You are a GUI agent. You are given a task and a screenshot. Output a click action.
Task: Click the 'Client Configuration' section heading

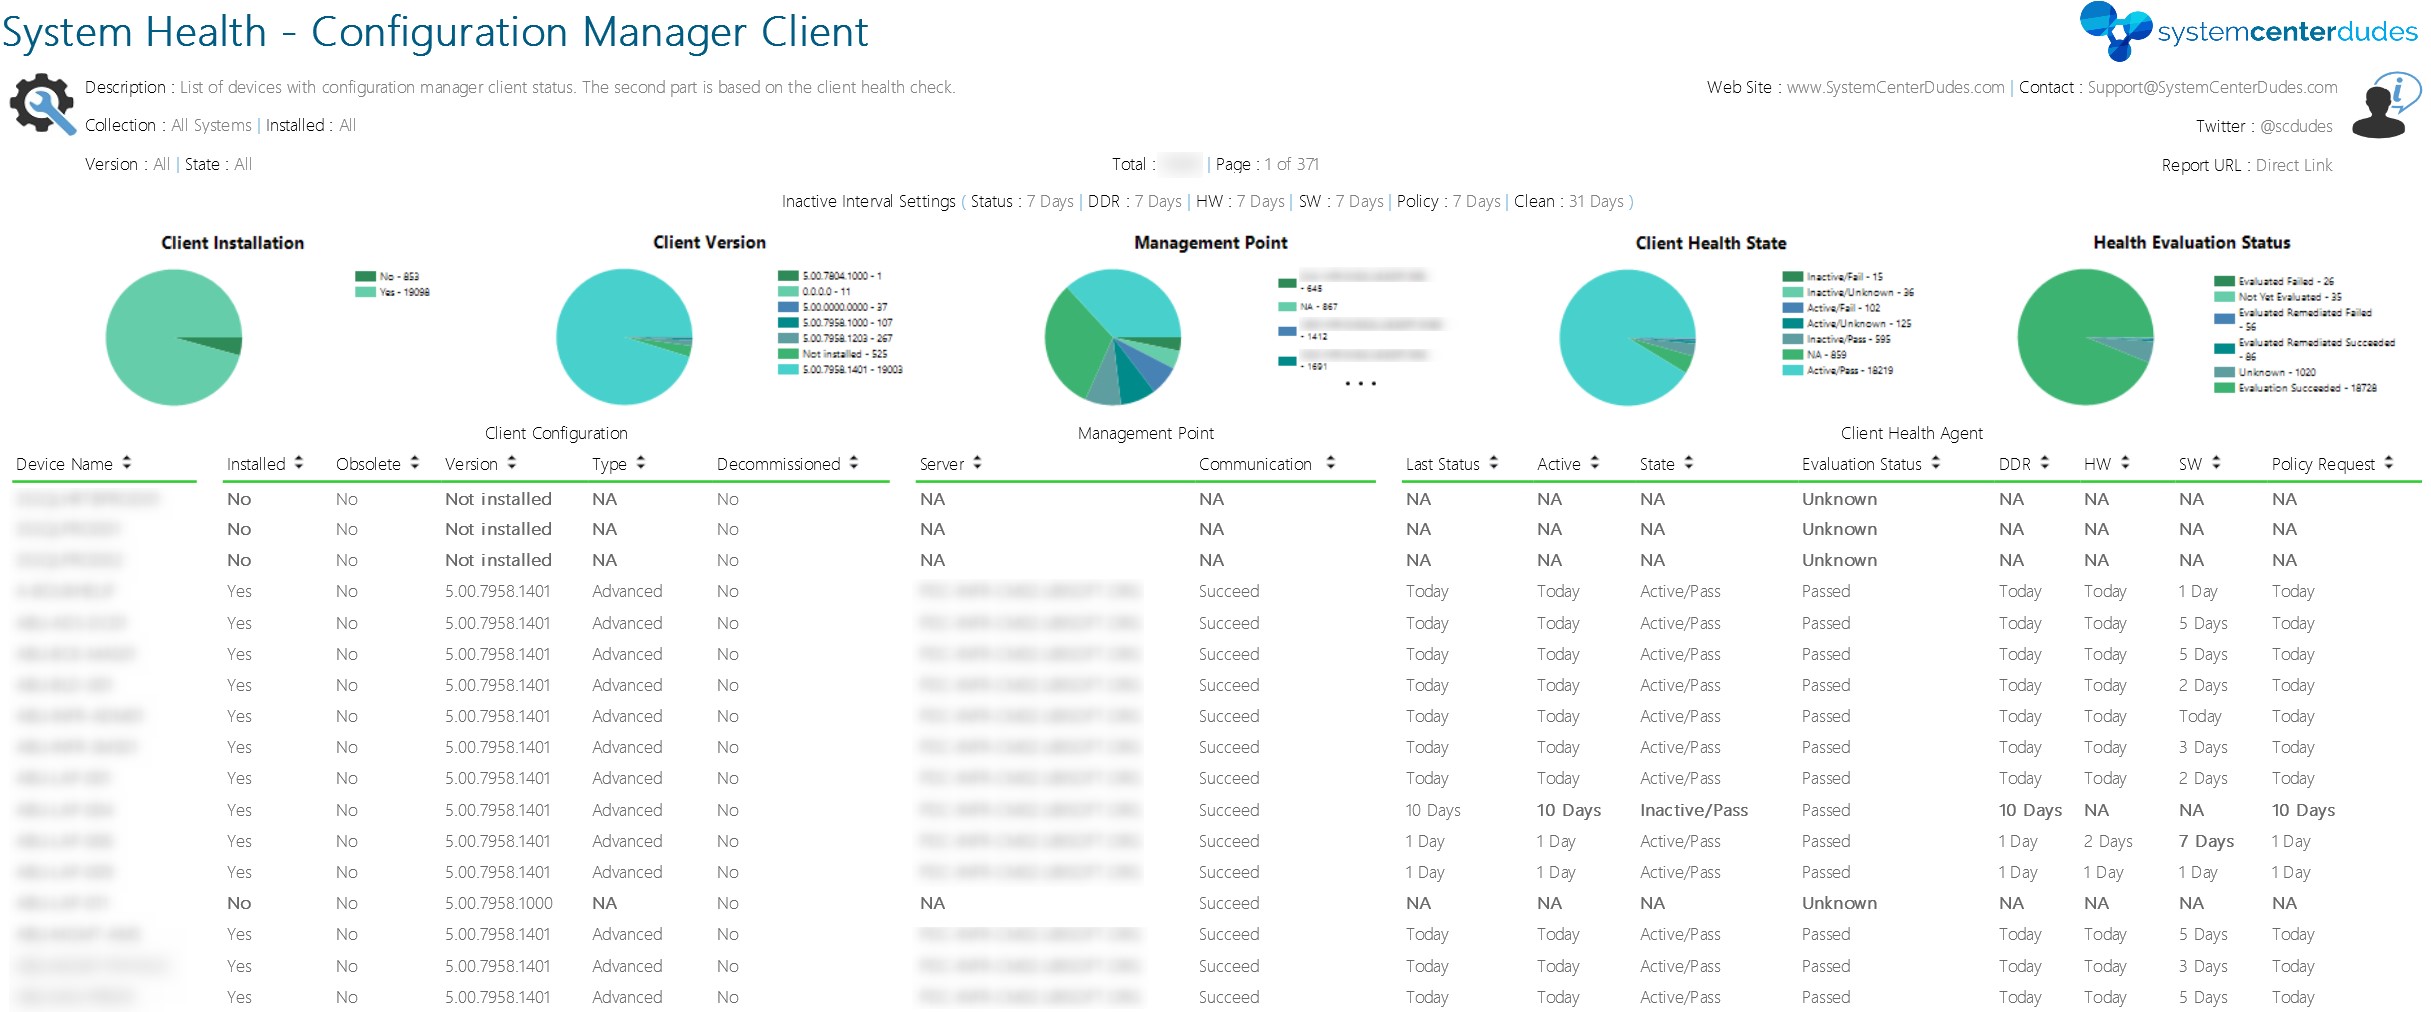pos(556,433)
